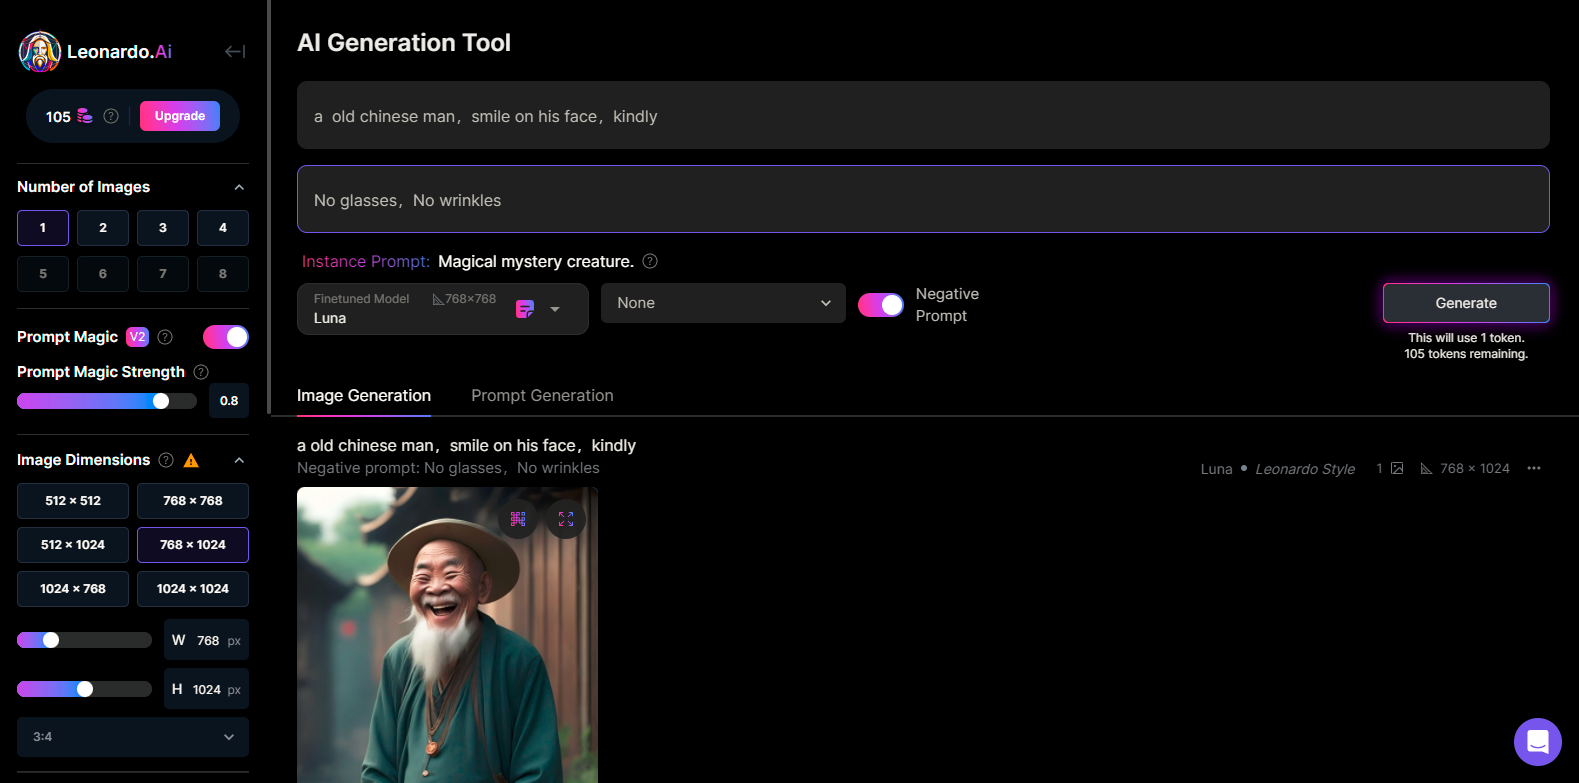Open the Prompt Magic info icon
Screen dimensions: 1579x783
click(x=166, y=337)
